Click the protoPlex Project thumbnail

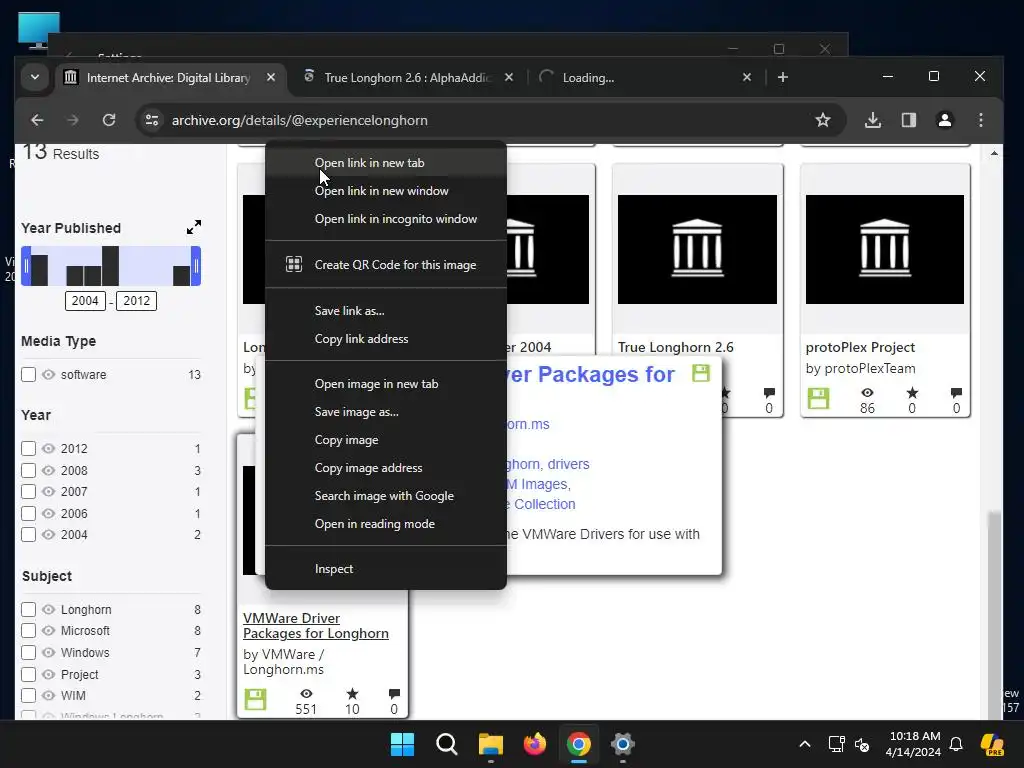(885, 249)
